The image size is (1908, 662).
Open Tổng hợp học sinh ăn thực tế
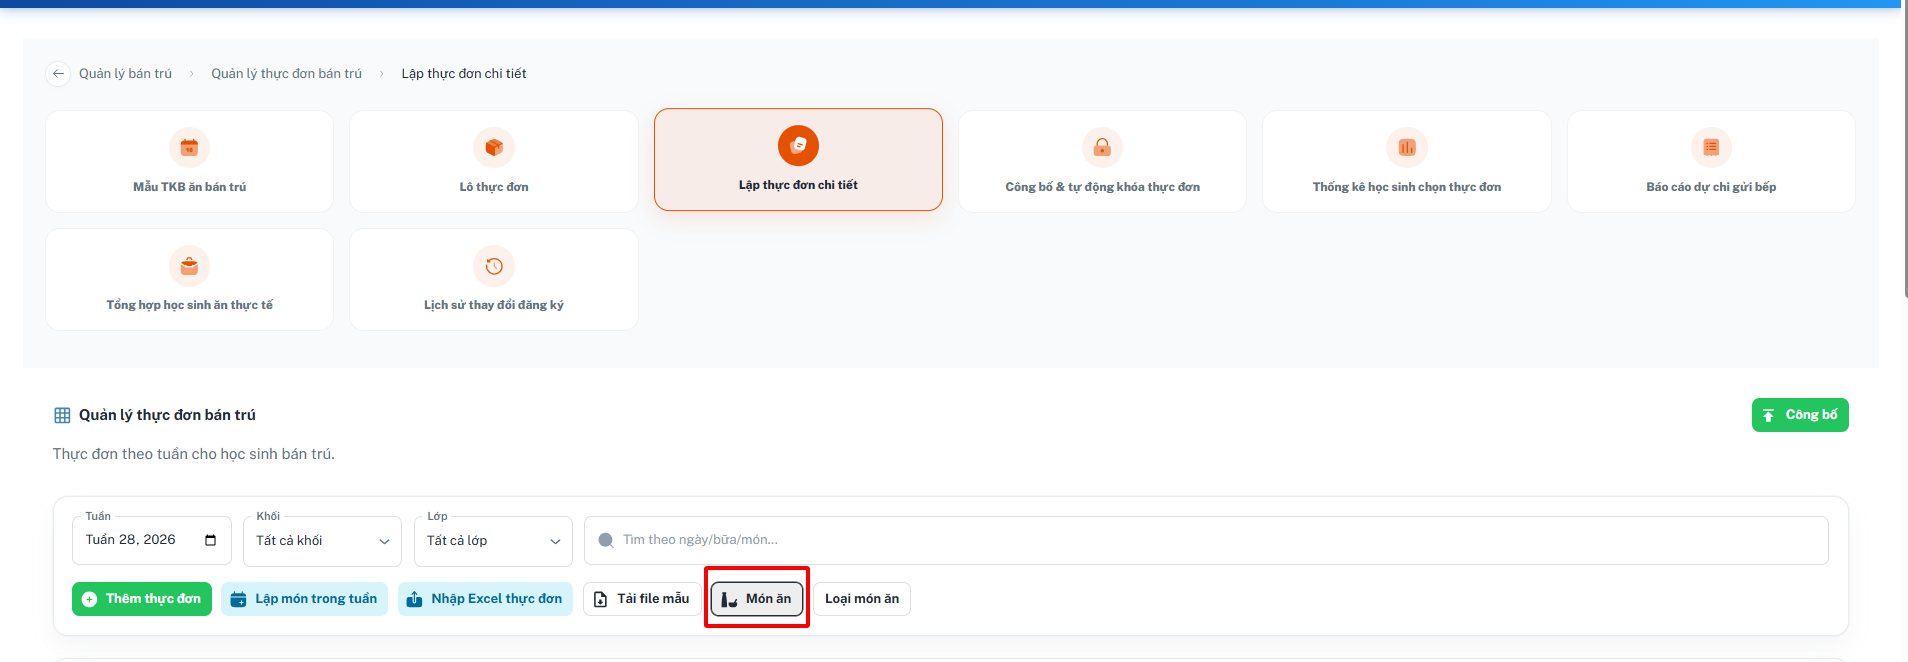190,279
